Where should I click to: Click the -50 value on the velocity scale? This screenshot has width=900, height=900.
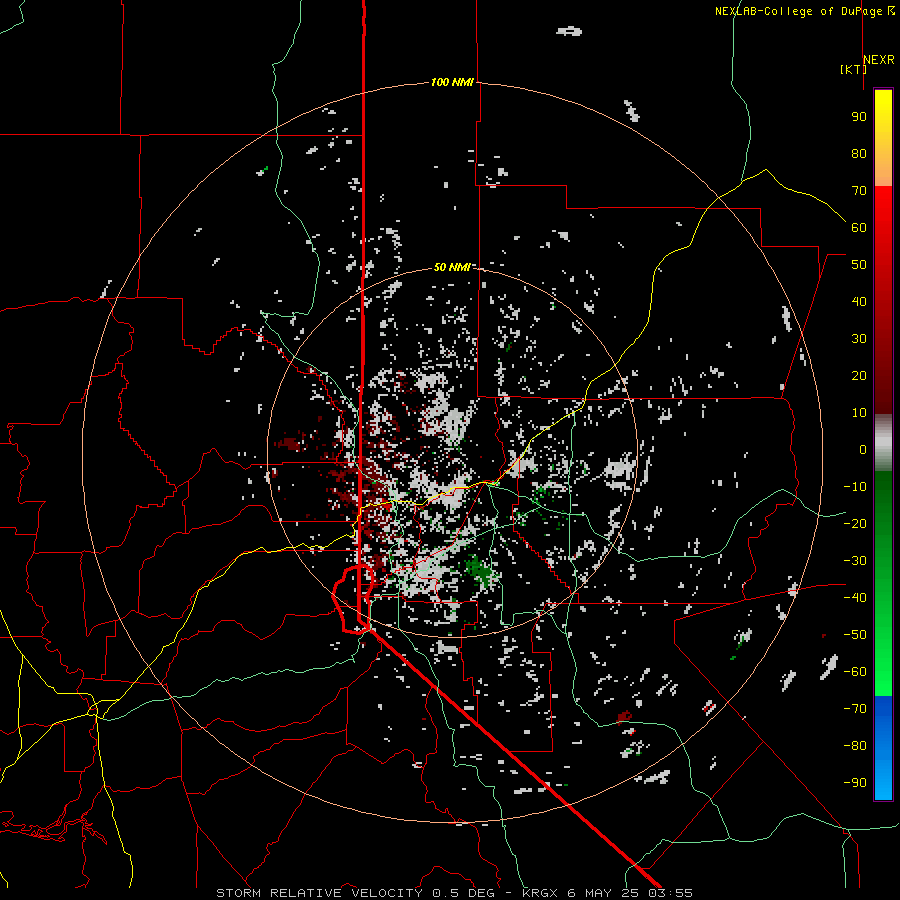tap(855, 635)
